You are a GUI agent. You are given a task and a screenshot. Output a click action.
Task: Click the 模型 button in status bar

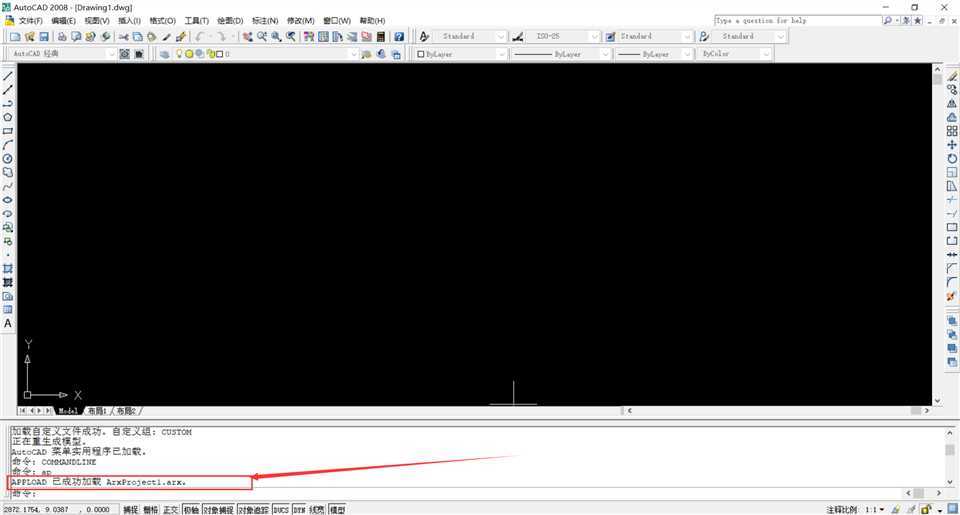[x=337, y=509]
